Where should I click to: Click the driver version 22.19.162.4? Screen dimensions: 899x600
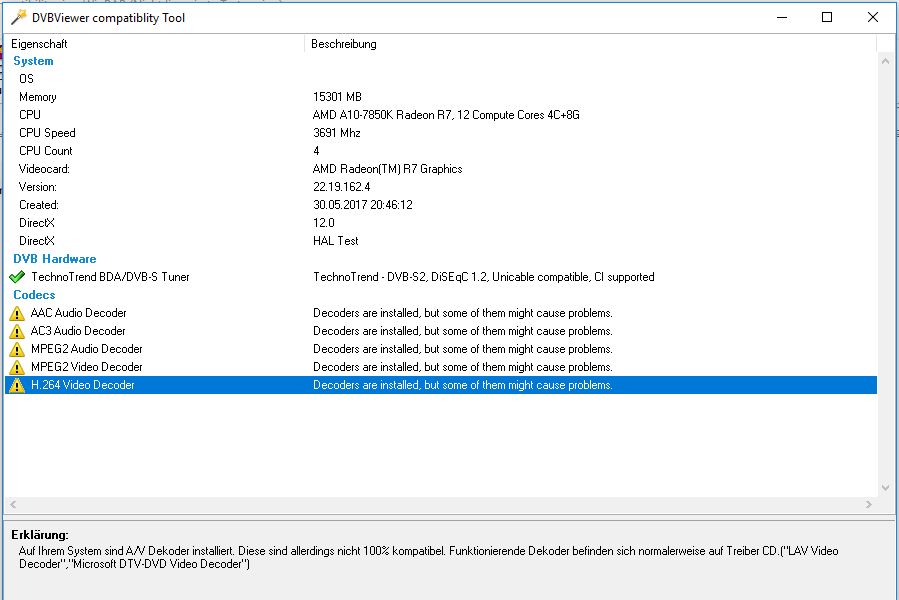coord(342,187)
